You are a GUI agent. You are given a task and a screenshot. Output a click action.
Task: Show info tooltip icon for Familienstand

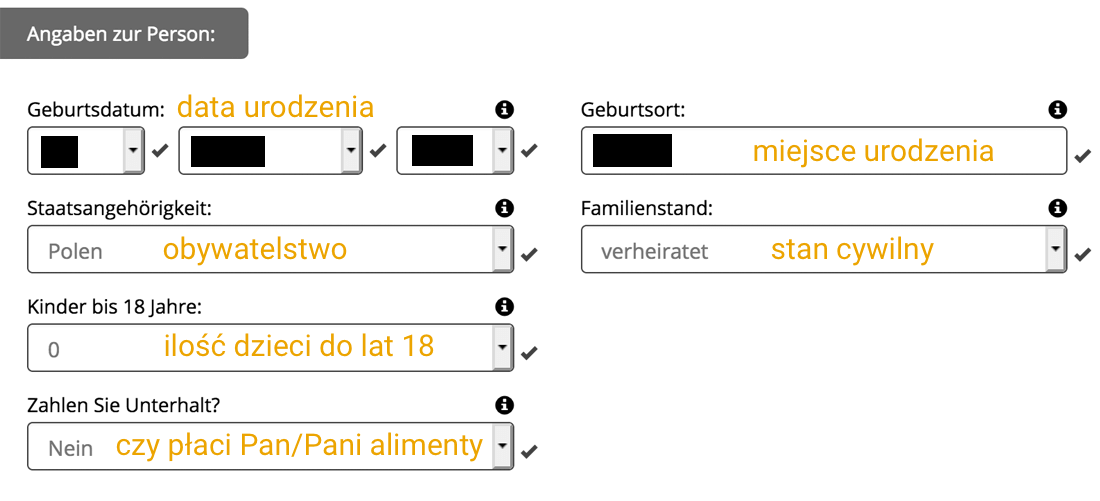click(x=1057, y=208)
